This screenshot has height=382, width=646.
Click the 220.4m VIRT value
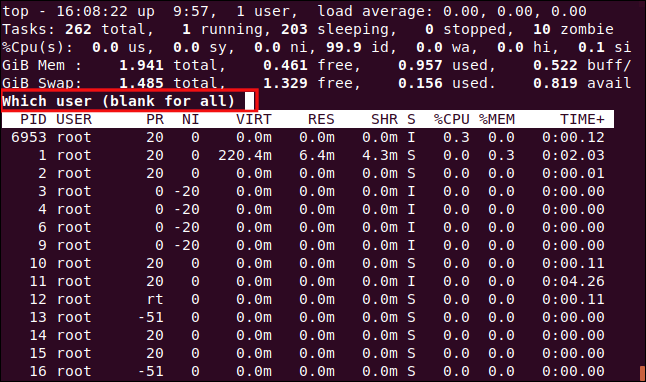pos(245,155)
